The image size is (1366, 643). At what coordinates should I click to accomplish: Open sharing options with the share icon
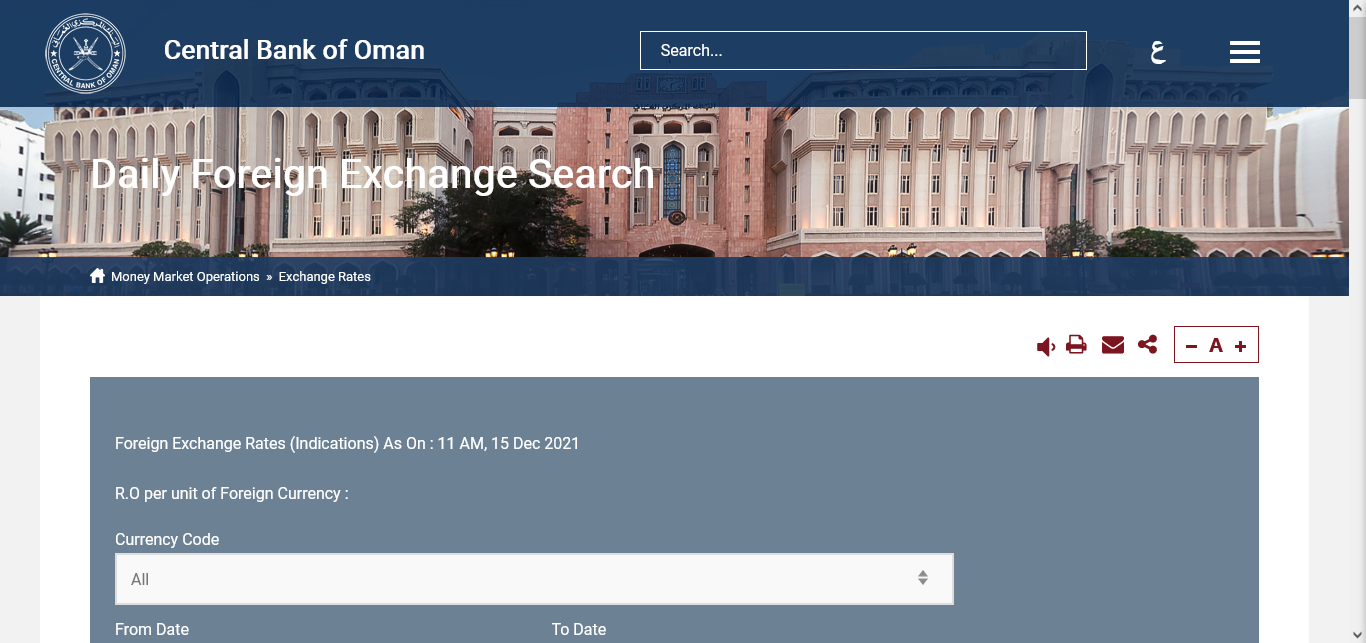1147,345
